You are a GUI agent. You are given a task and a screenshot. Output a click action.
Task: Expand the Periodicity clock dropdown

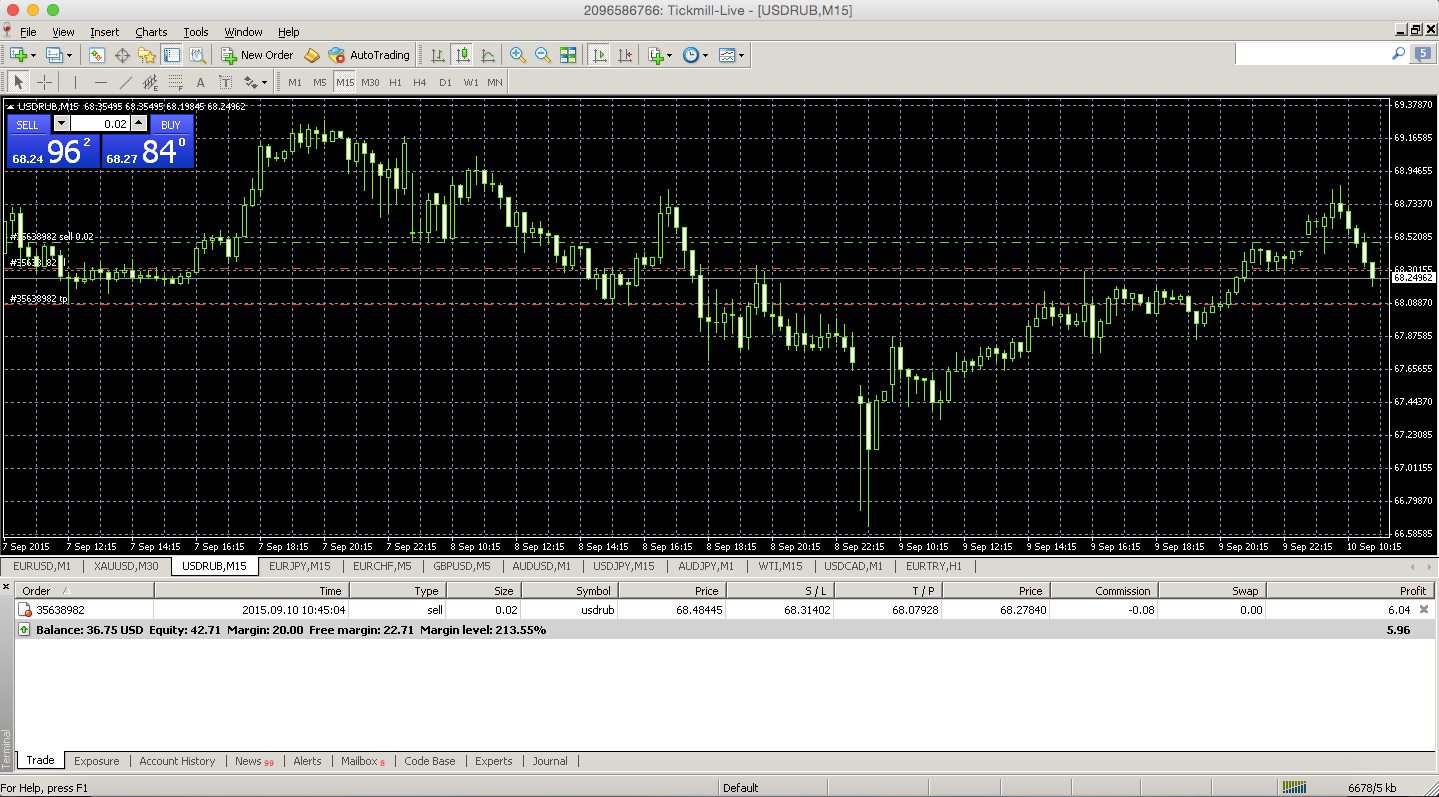pos(705,56)
